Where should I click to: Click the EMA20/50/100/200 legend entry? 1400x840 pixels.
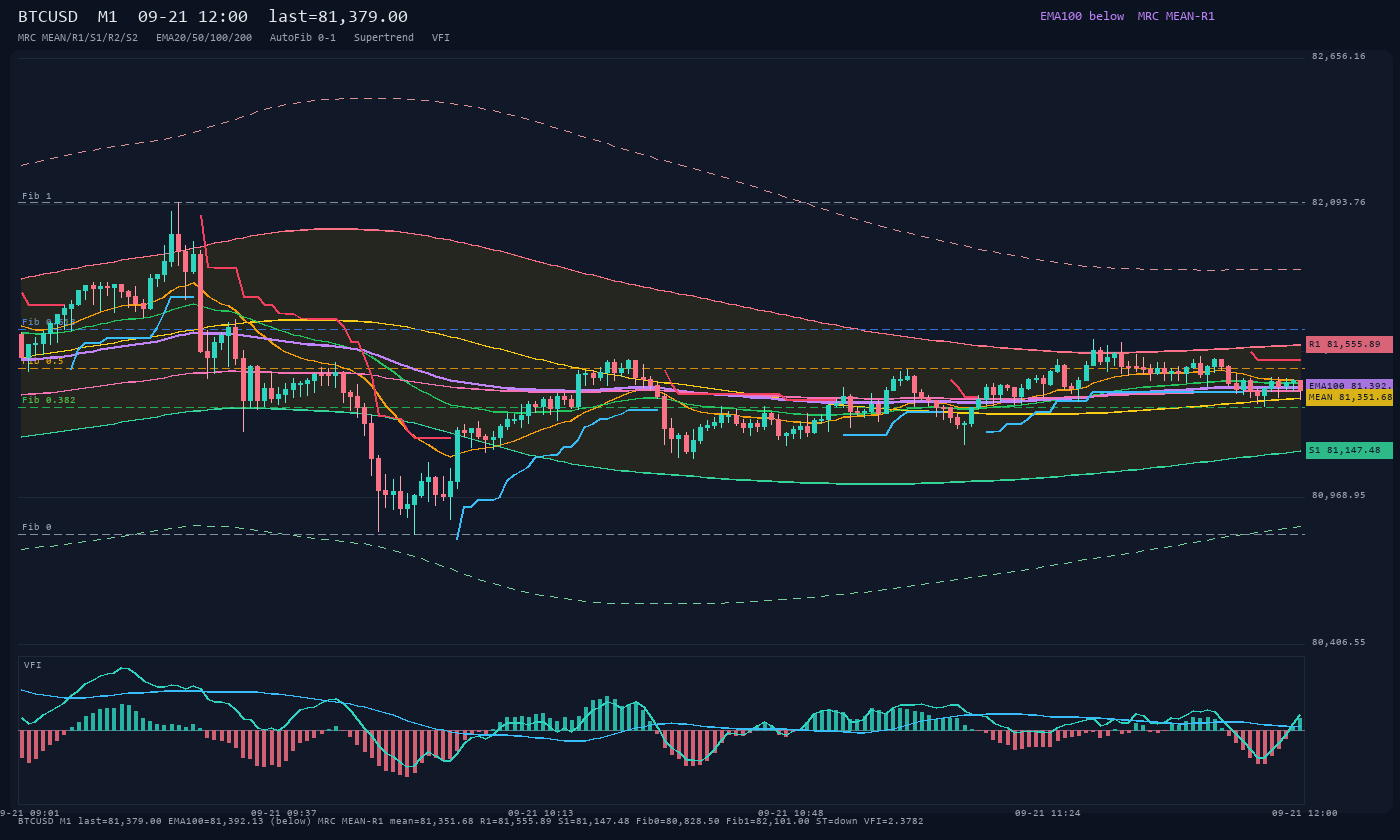(204, 37)
